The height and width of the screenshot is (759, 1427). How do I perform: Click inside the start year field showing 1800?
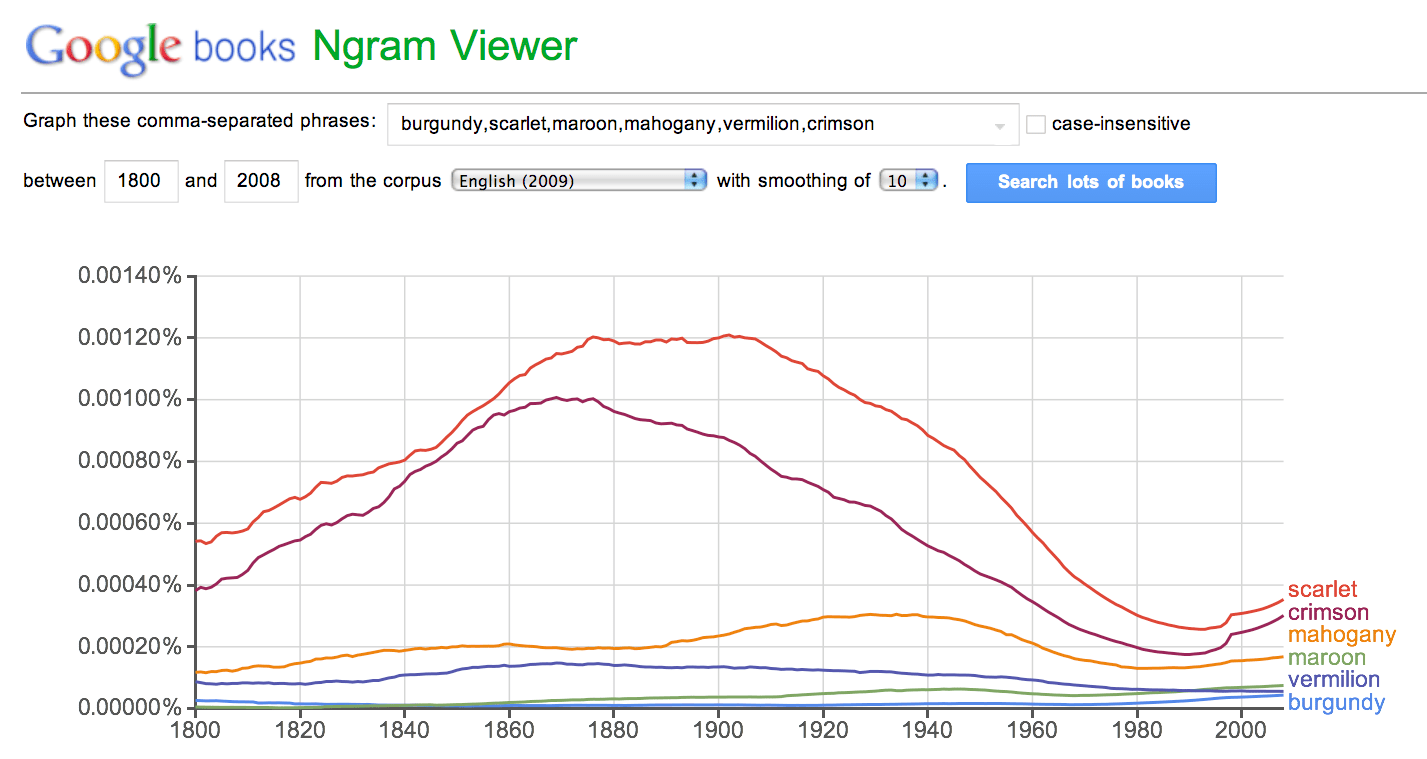pyautogui.click(x=140, y=181)
